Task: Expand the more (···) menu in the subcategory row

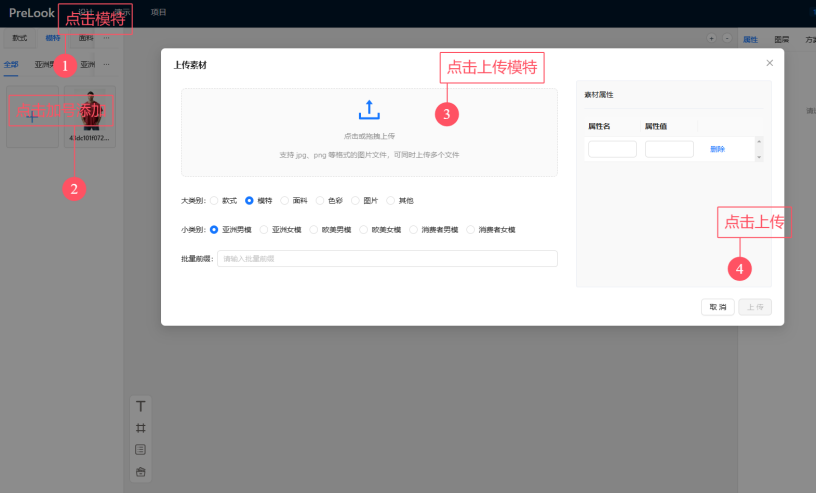Action: click(x=107, y=64)
